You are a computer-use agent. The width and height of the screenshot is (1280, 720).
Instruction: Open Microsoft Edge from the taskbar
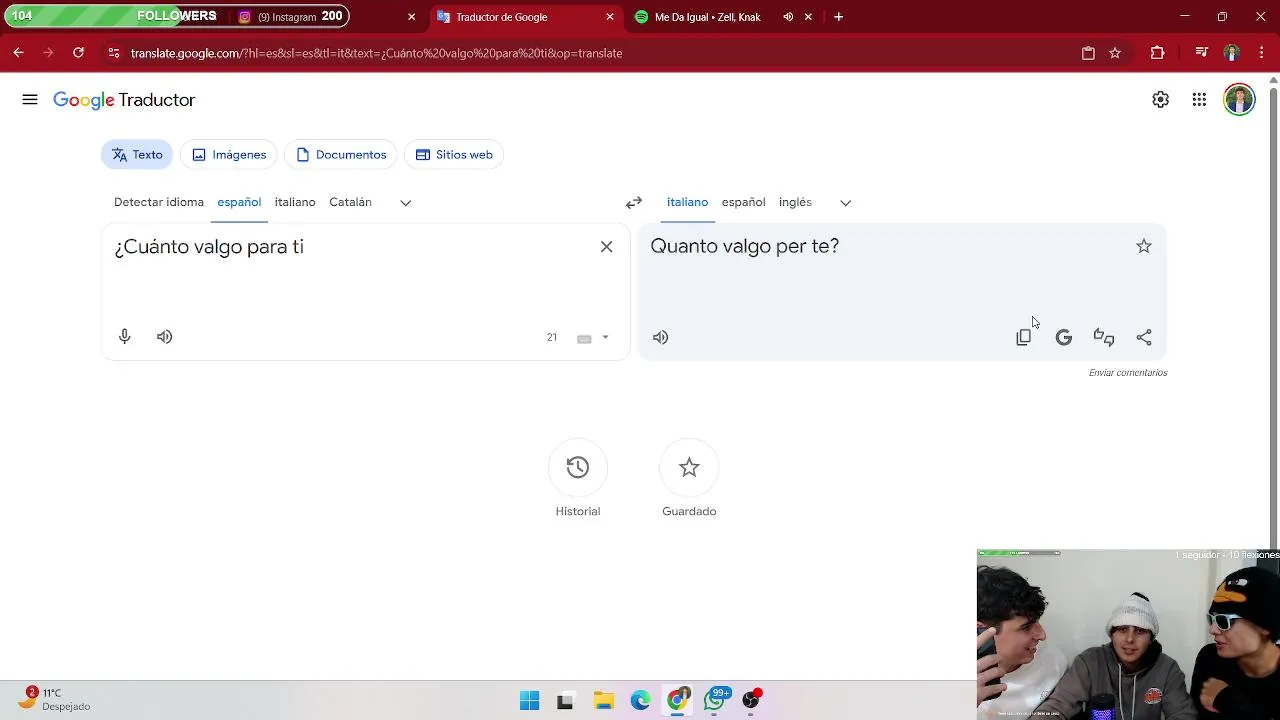(640, 701)
